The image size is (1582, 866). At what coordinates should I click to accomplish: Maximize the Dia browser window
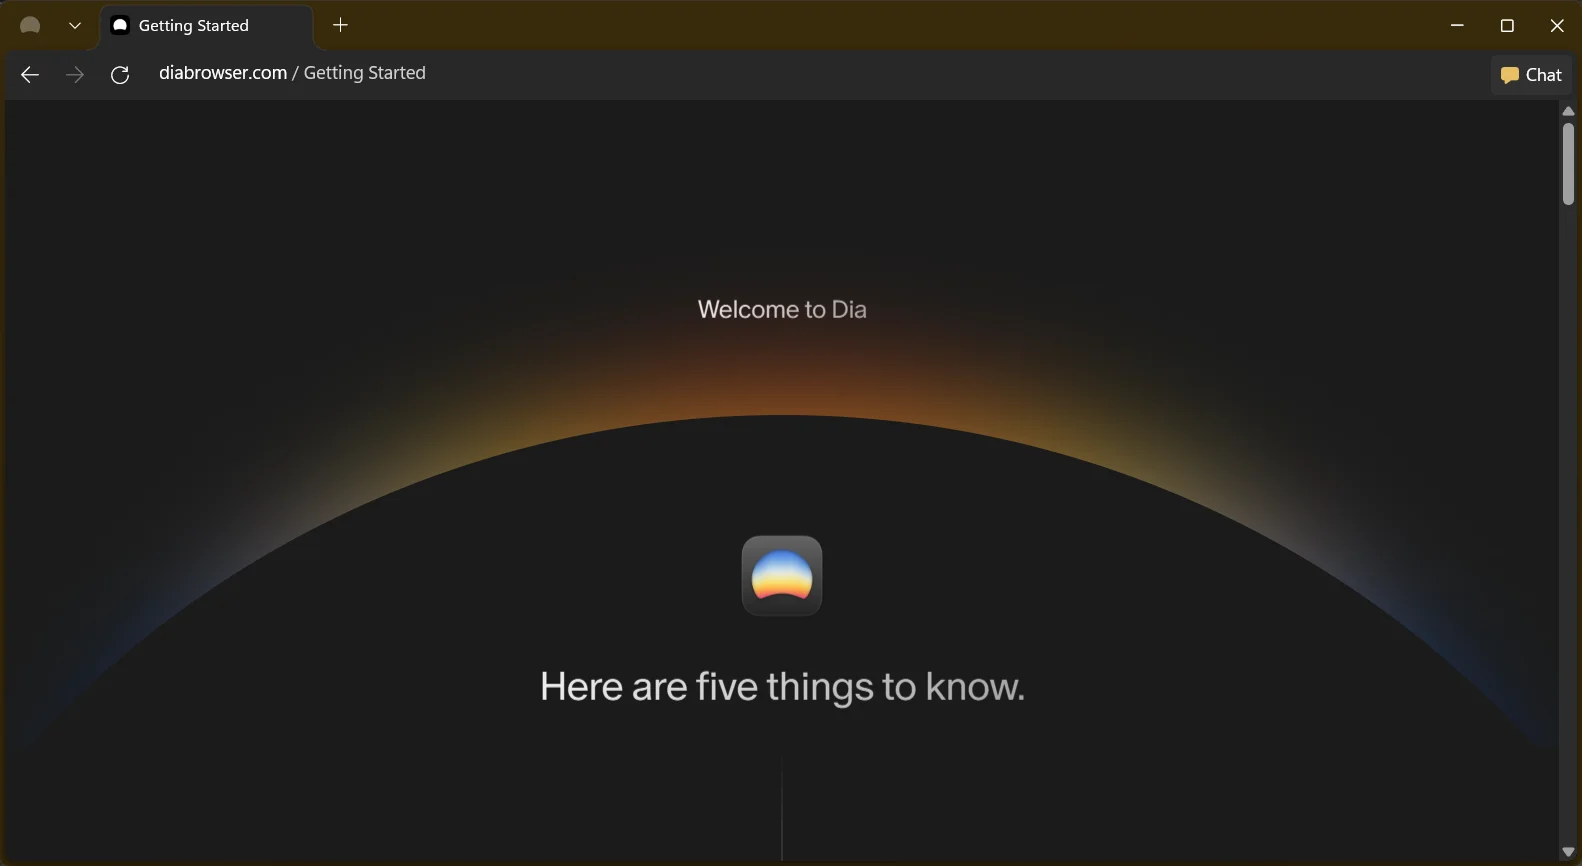[x=1507, y=26]
